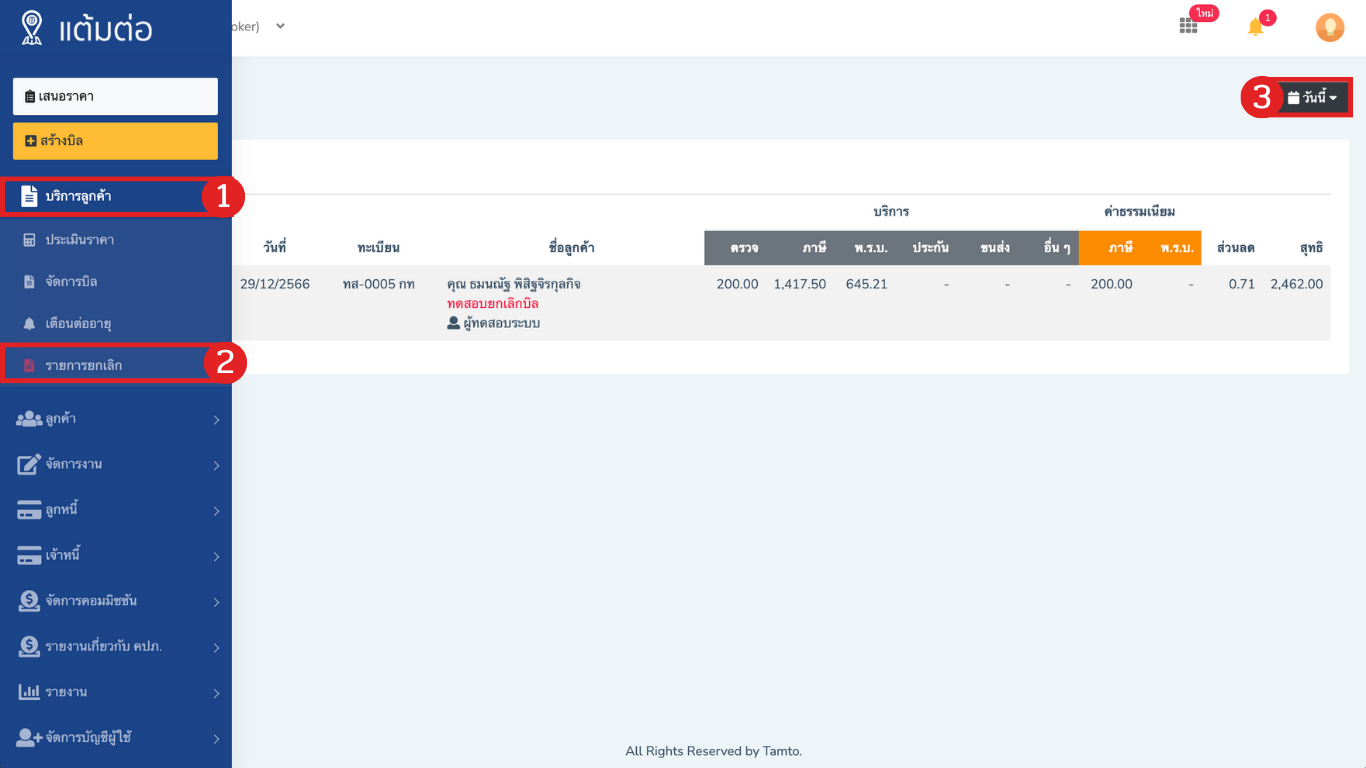This screenshot has width=1366, height=768.
Task: Expand the เจ้าหนี้ menu chevron
Action: pyautogui.click(x=216, y=557)
